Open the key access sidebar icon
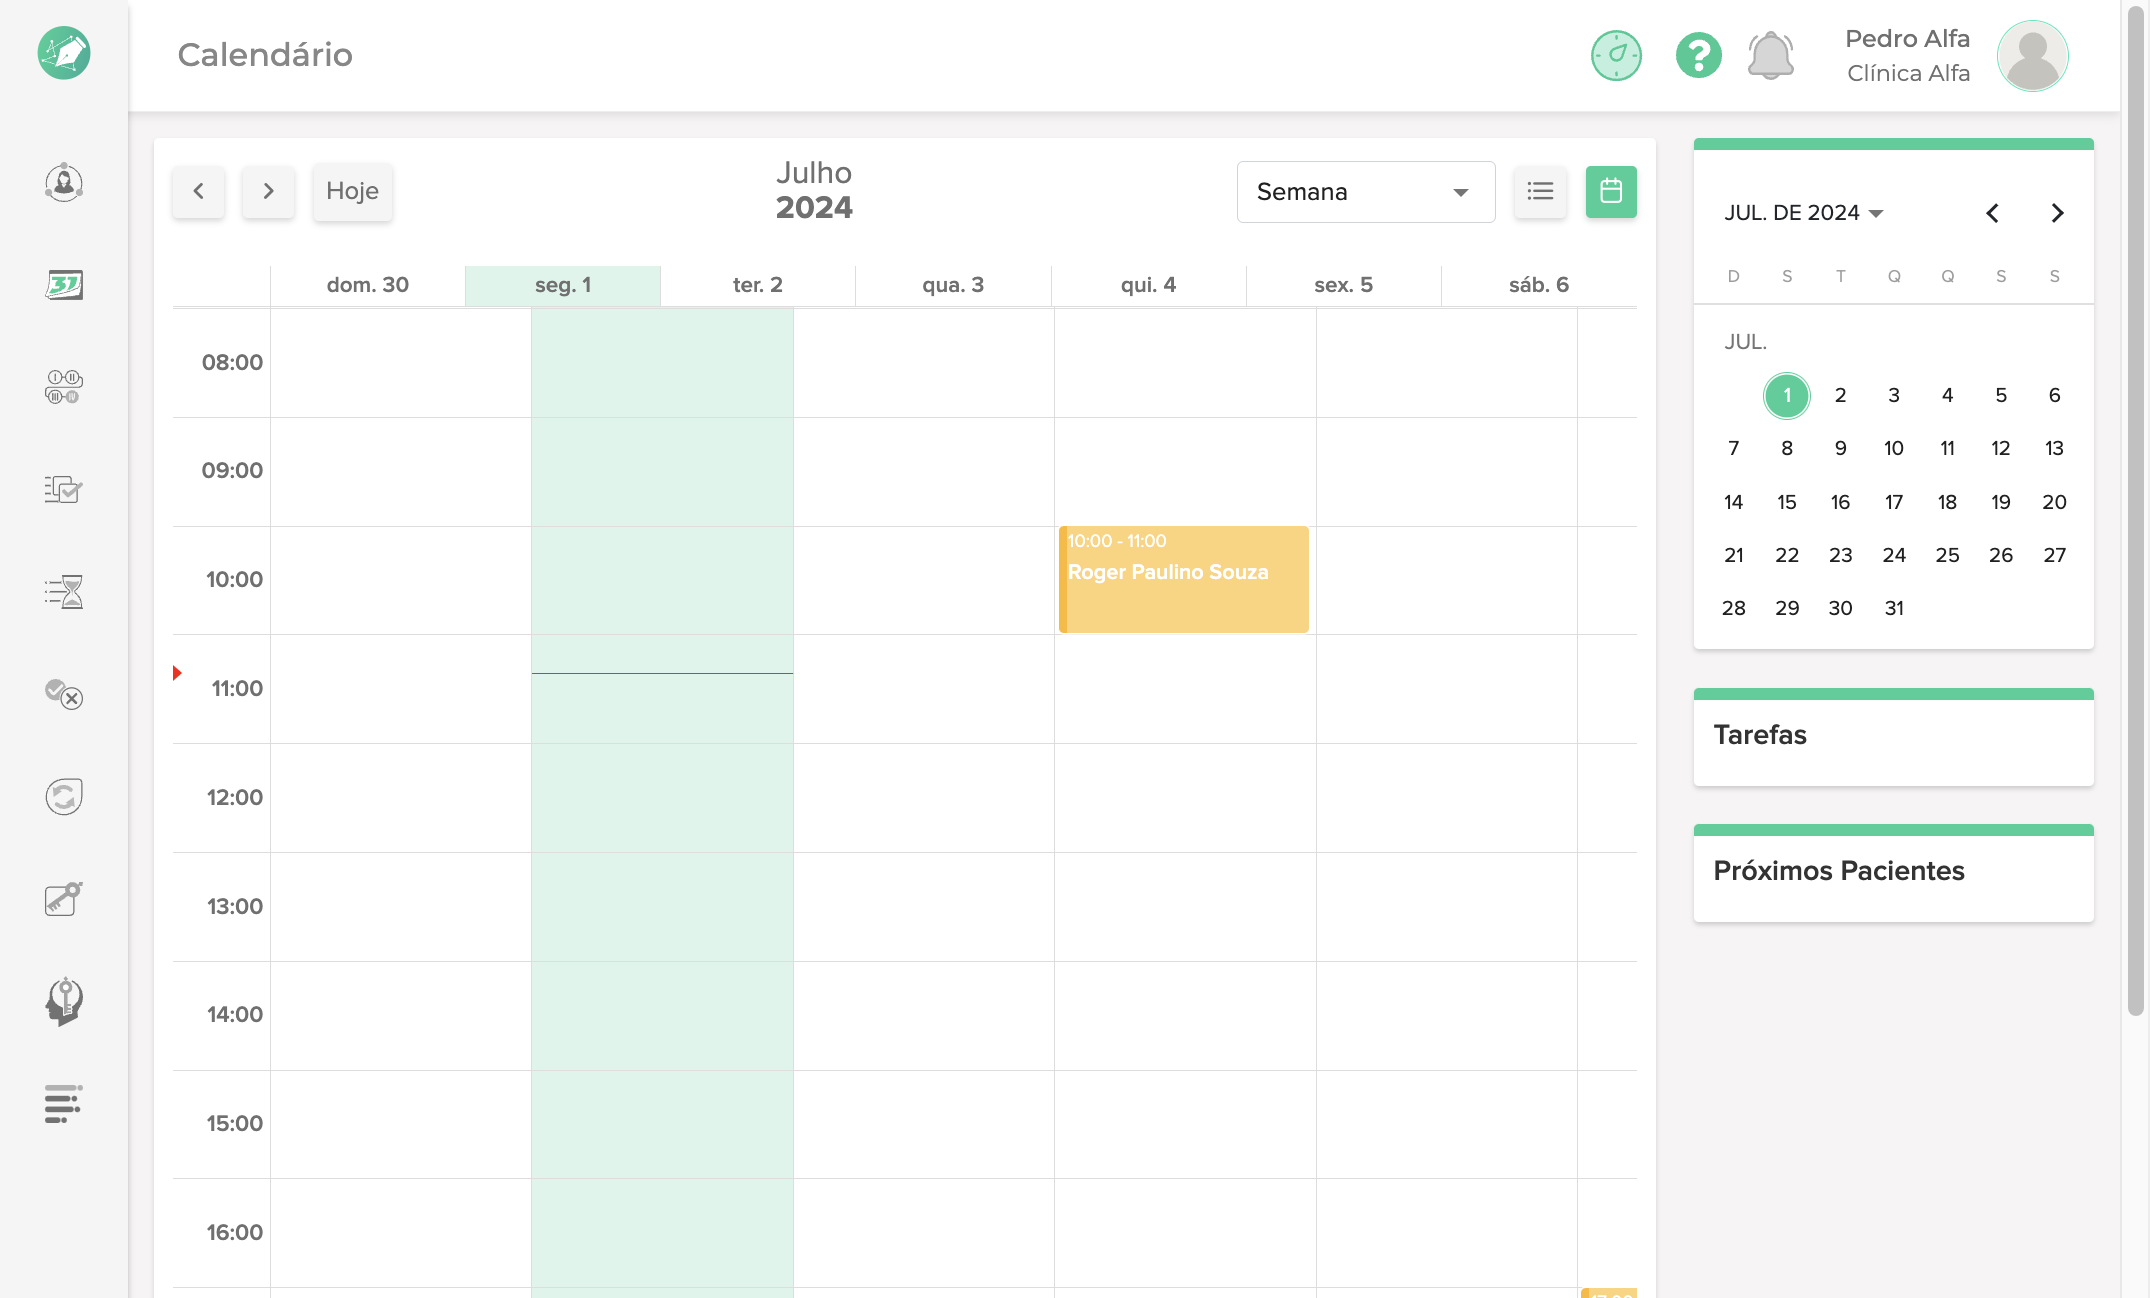The height and width of the screenshot is (1298, 2150). pyautogui.click(x=64, y=899)
